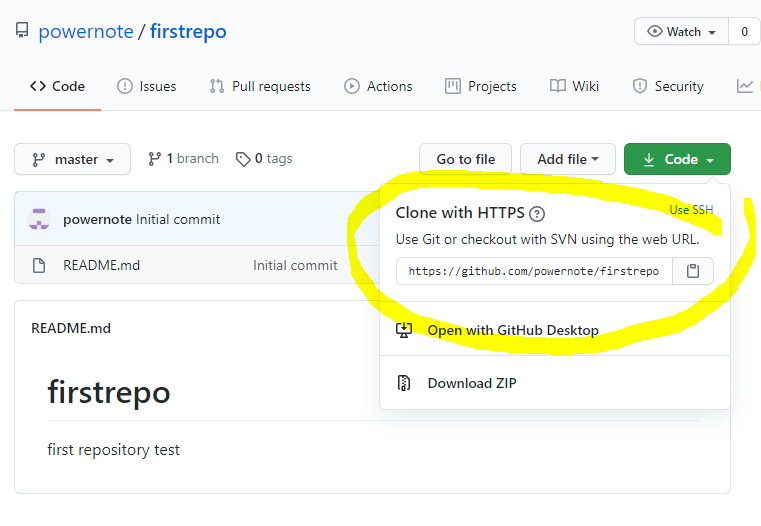Switch to the Actions tab
Screen dimensions: 761x526
click(378, 86)
